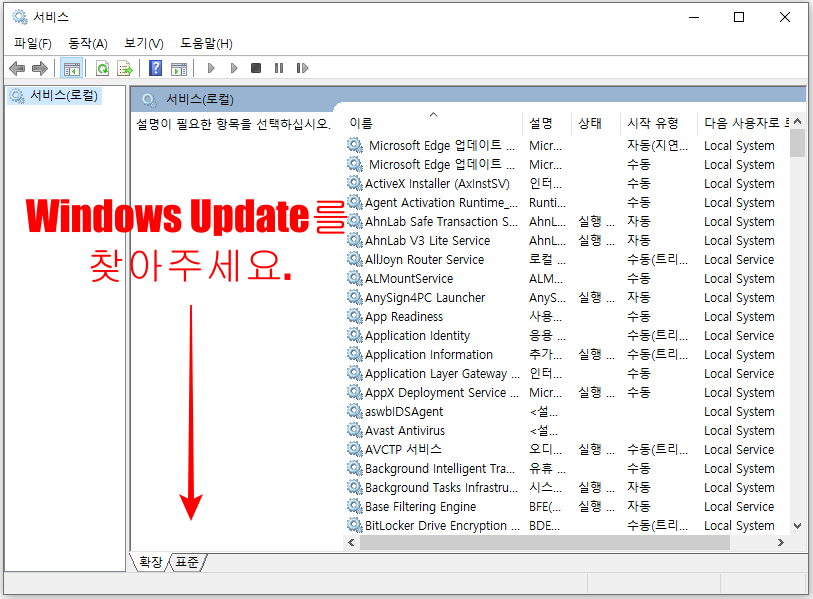Select gear icon beside Base Filtering Engine
Screen dimensions: 813x599
pos(355,506)
